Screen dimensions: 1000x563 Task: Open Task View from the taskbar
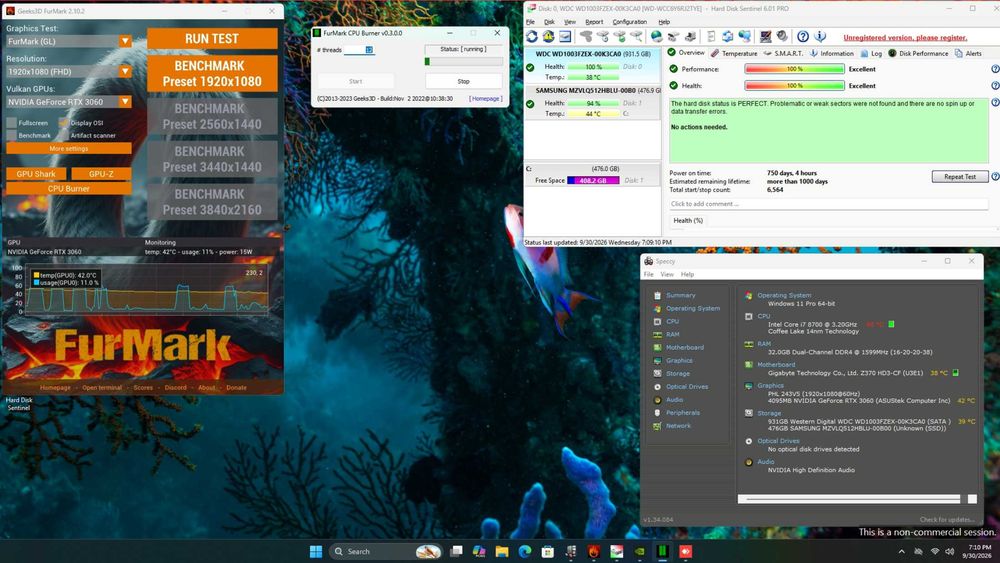[456, 552]
